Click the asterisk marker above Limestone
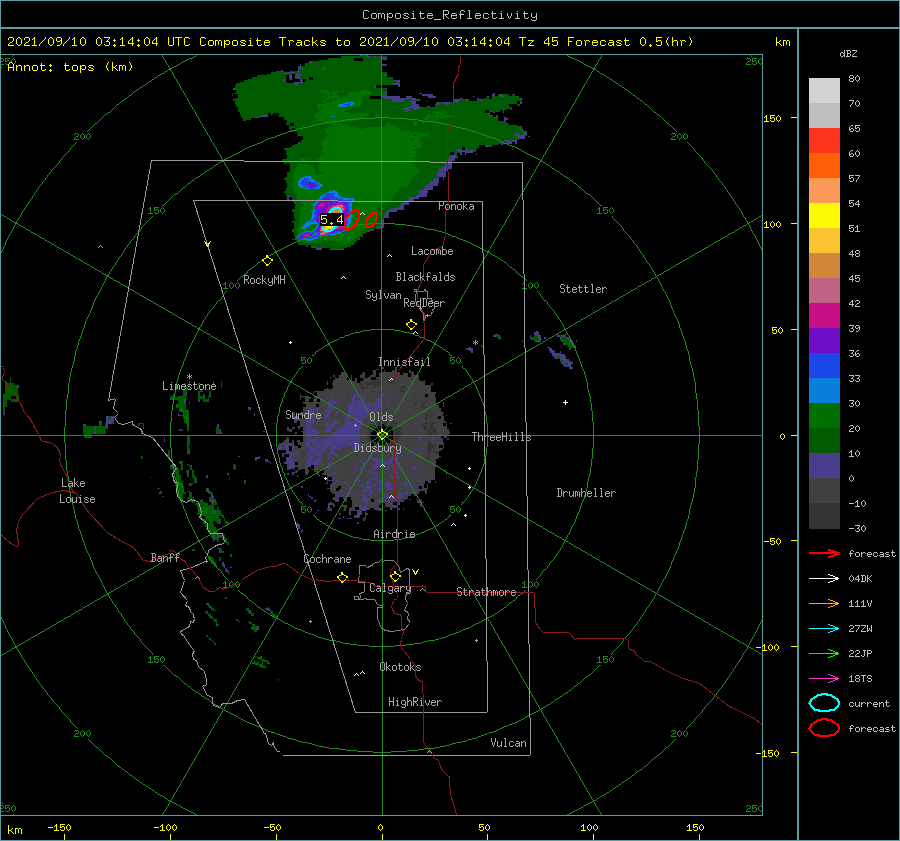The height and width of the screenshot is (841, 900). [189, 377]
